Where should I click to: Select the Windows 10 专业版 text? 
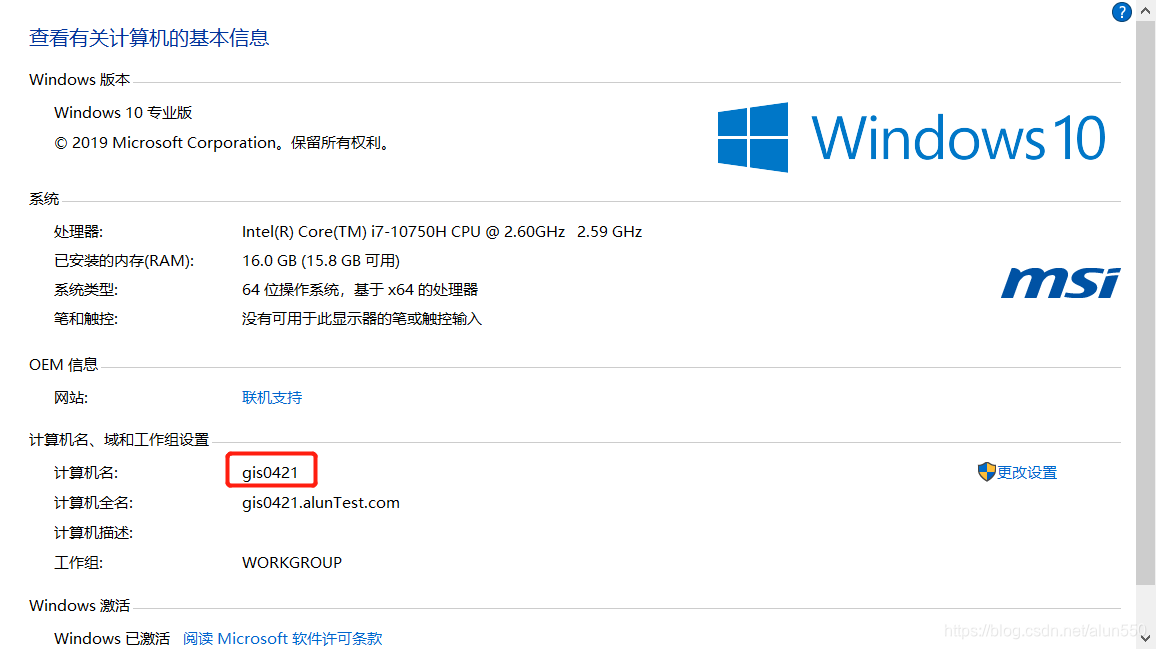tap(123, 113)
